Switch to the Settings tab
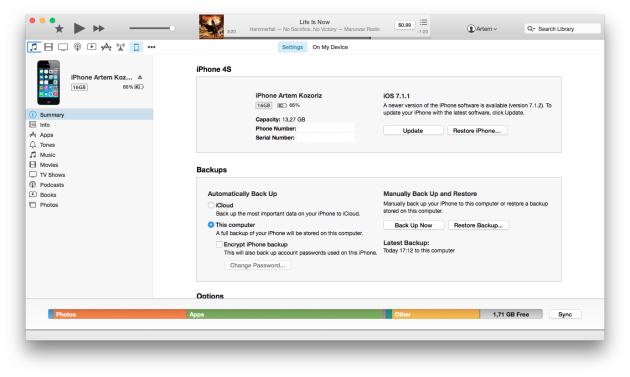The width and height of the screenshot is (630, 377). pos(292,47)
